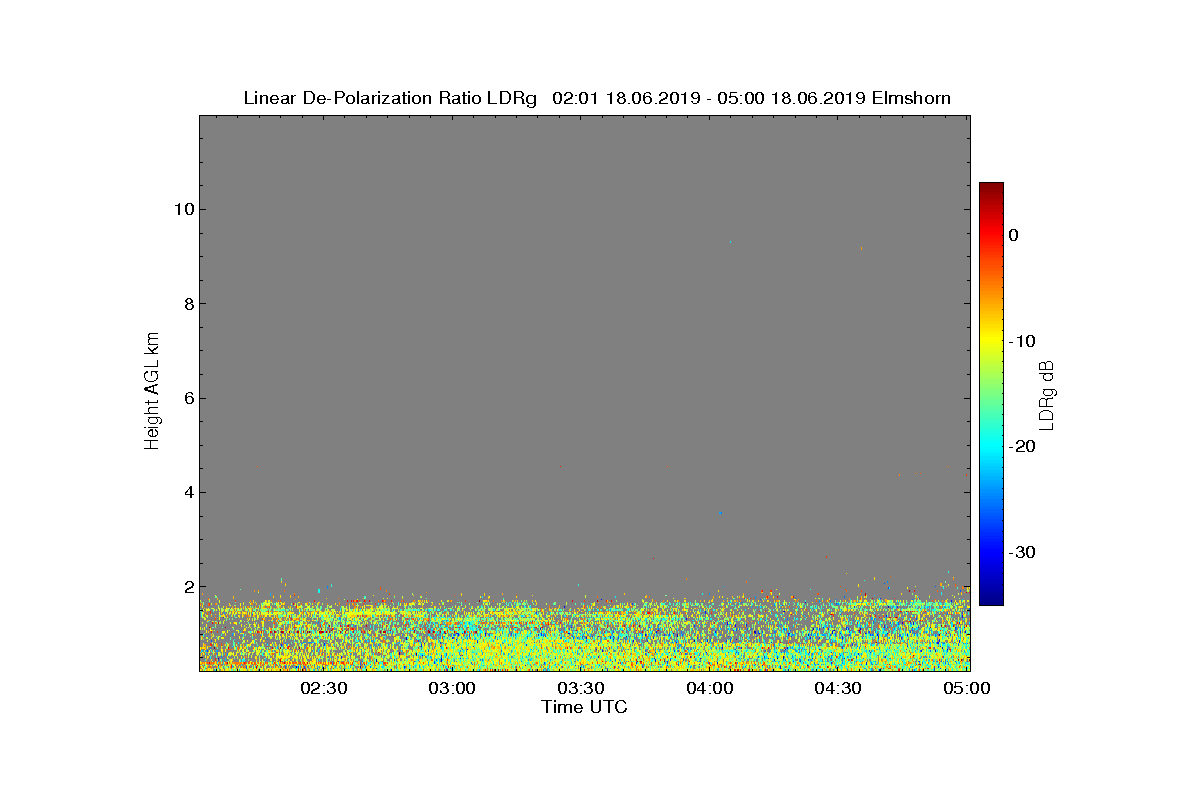The height and width of the screenshot is (800, 1200).
Task: Click the 'LDRg dB' colorbar label
Action: coord(1047,394)
